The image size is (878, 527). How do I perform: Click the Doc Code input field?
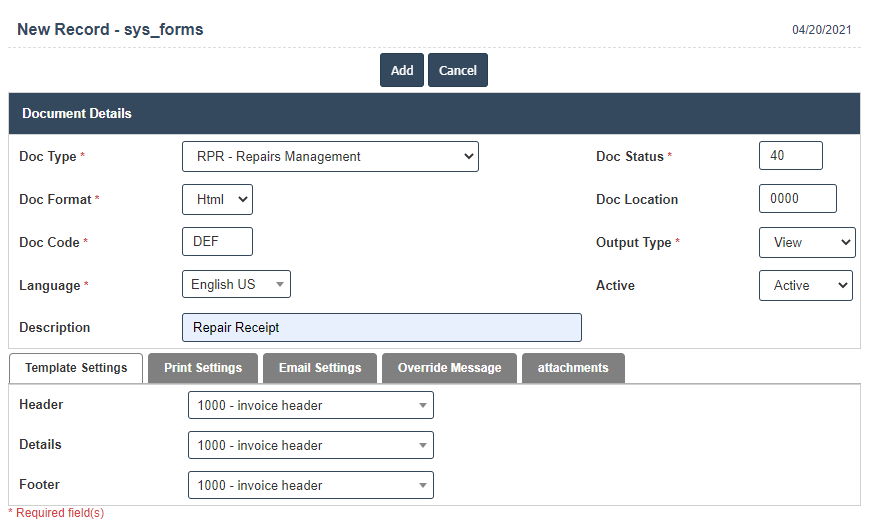(x=217, y=242)
